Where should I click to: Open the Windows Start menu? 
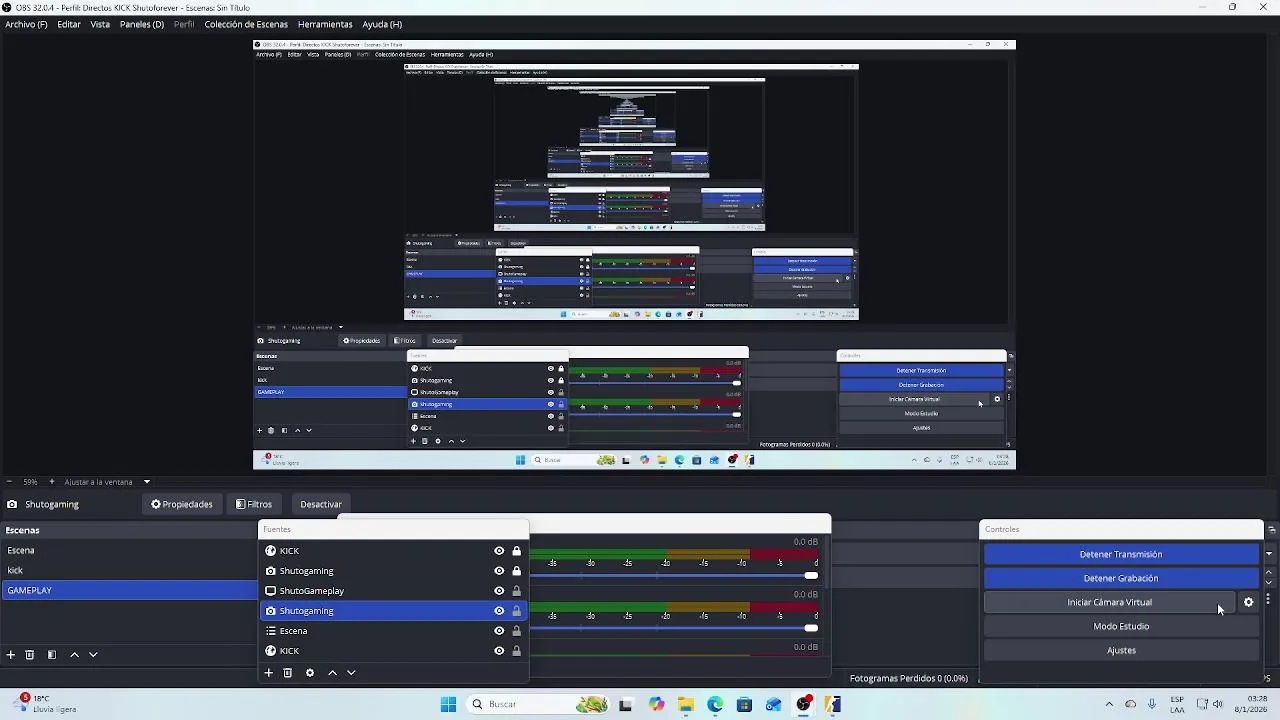(x=448, y=704)
